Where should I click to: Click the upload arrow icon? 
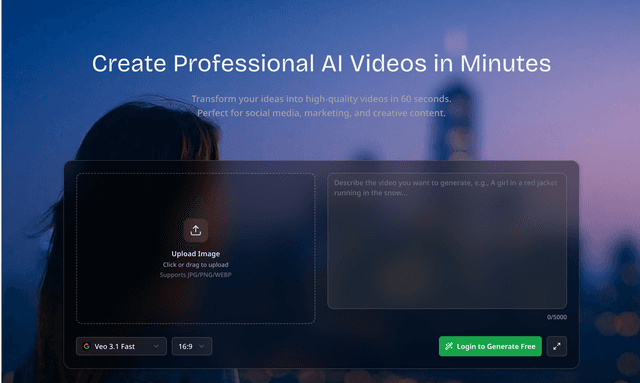pos(196,230)
